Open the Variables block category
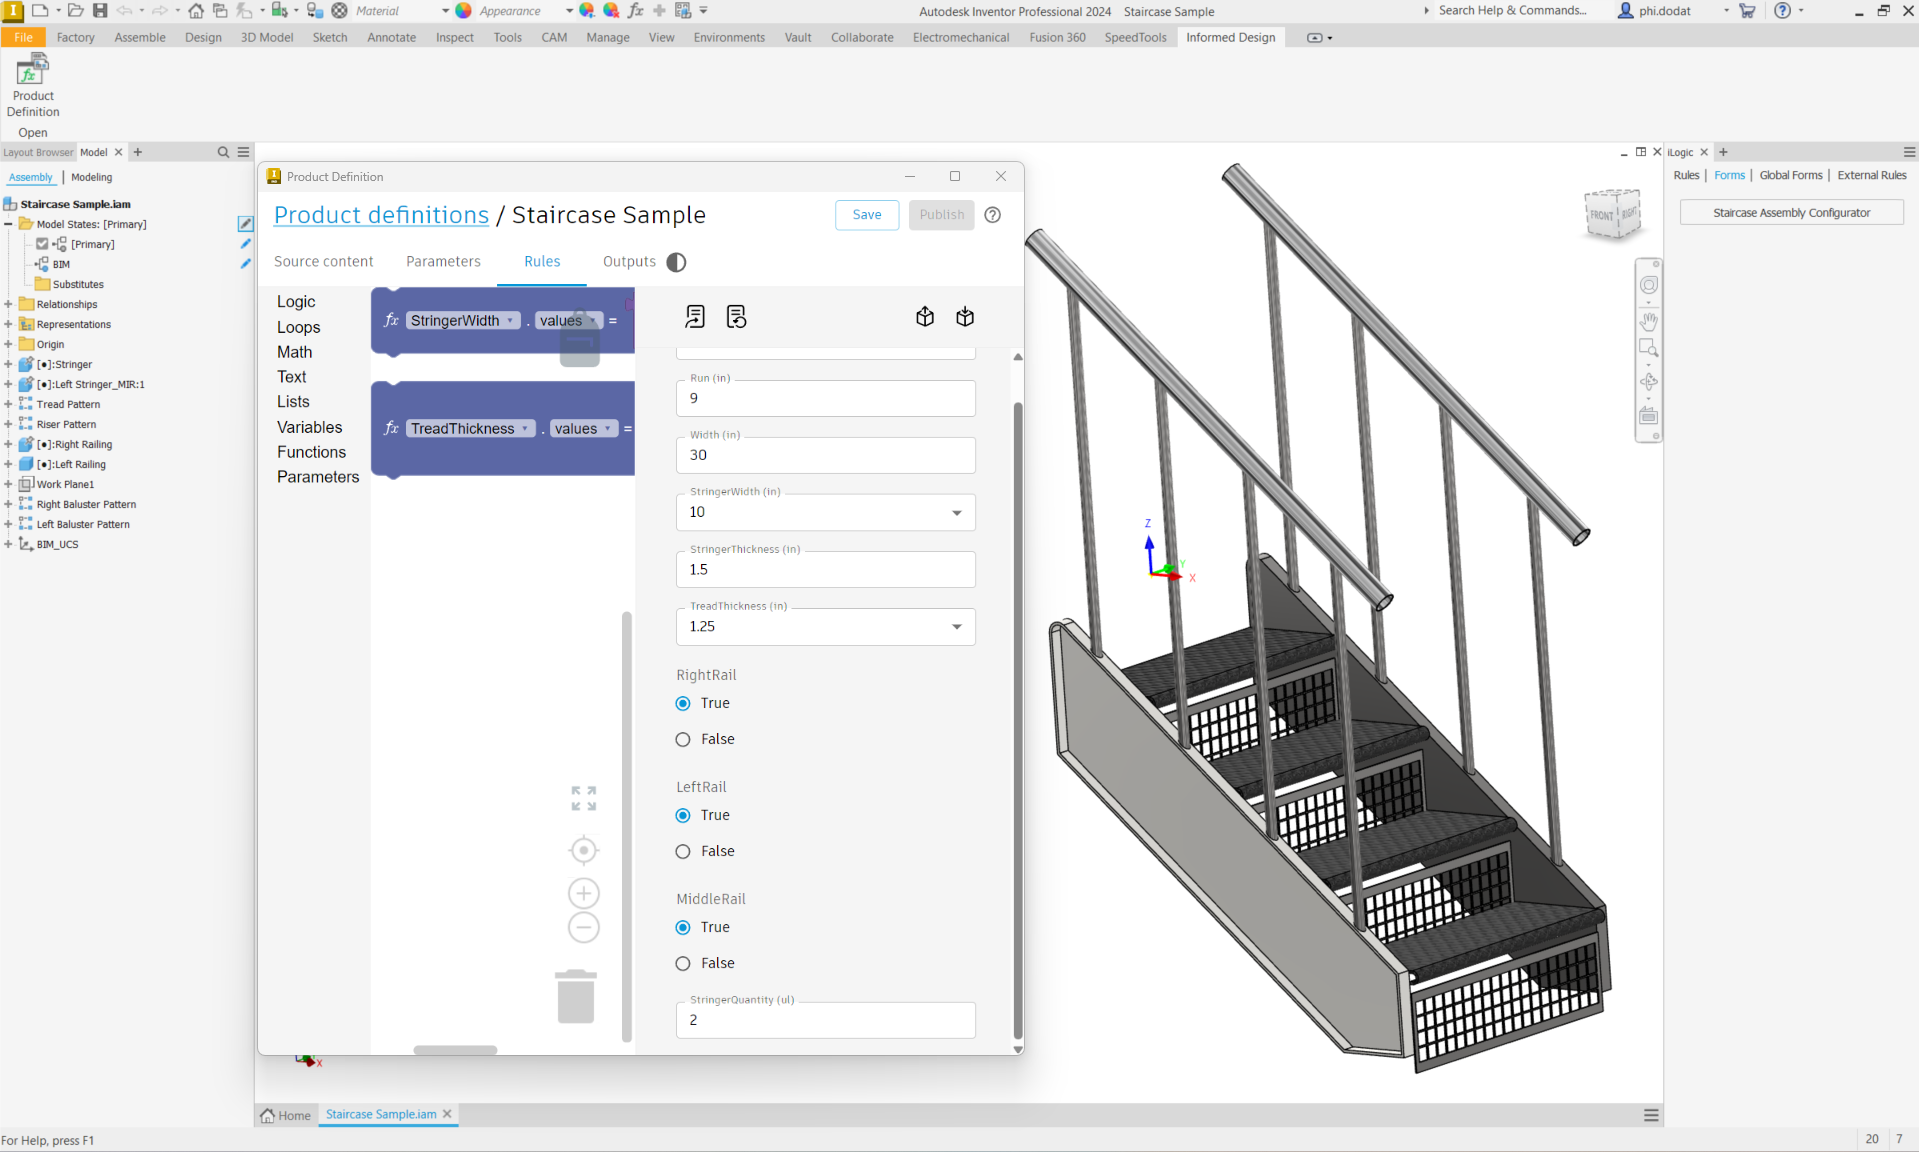The height and width of the screenshot is (1152, 1919). point(309,427)
